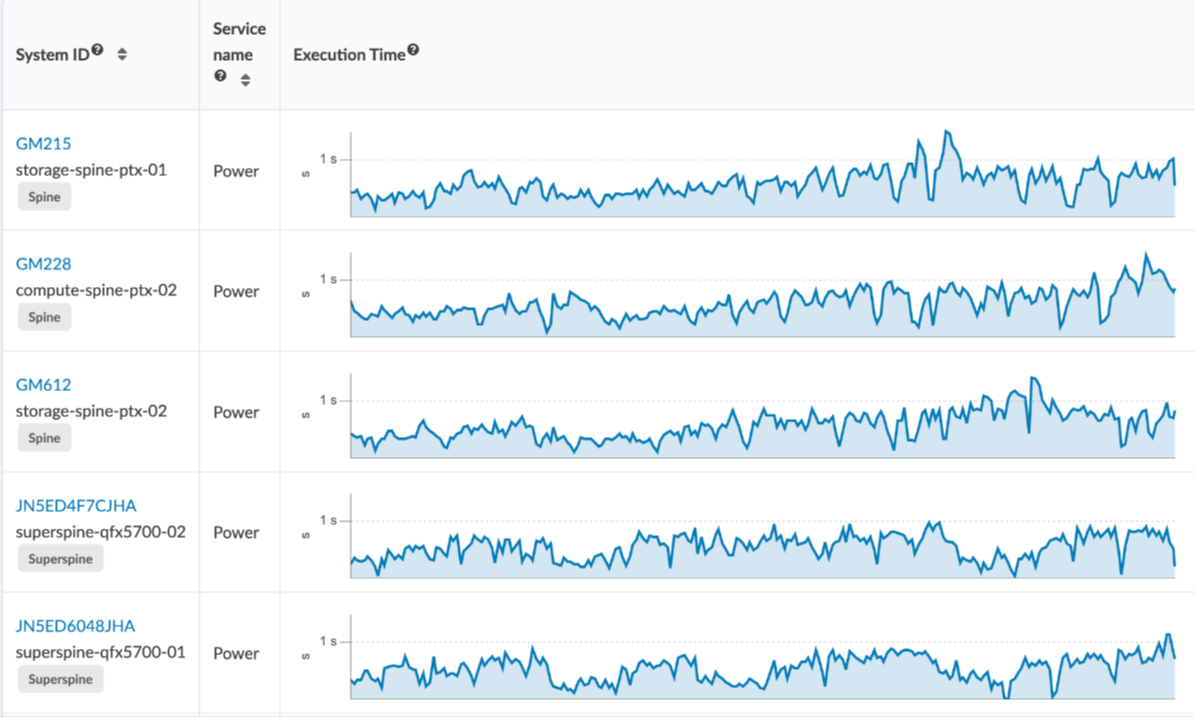Open the GM228 system link

tap(44, 264)
